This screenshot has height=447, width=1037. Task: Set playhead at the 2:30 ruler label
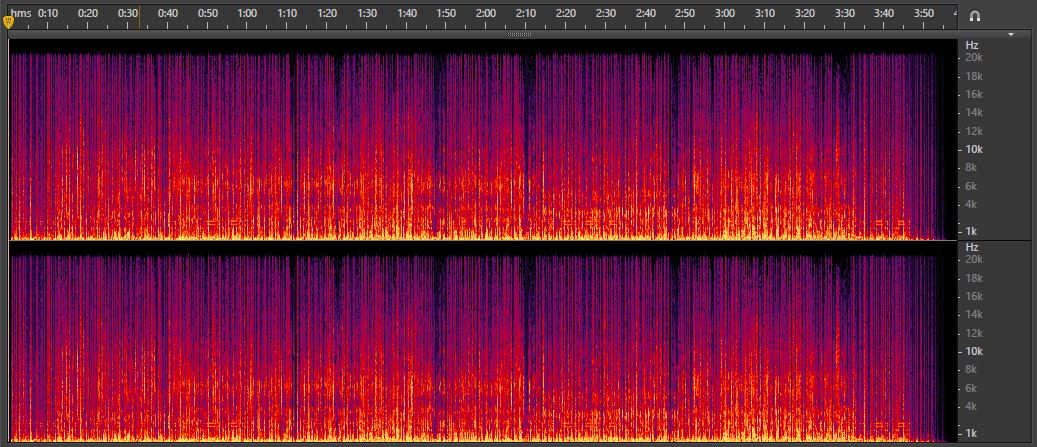[606, 13]
